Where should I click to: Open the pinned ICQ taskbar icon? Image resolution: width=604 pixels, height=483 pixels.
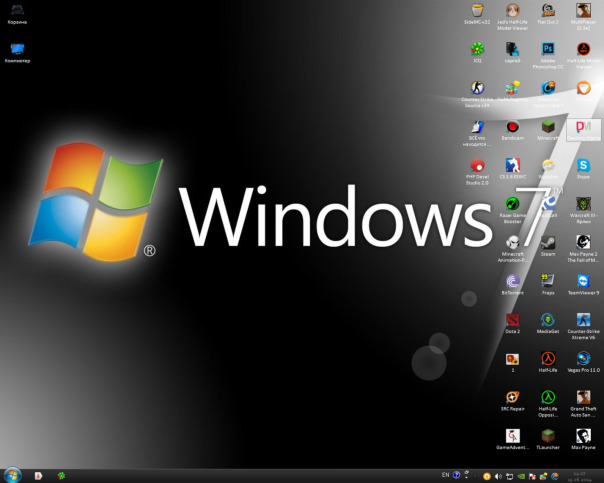tap(61, 476)
